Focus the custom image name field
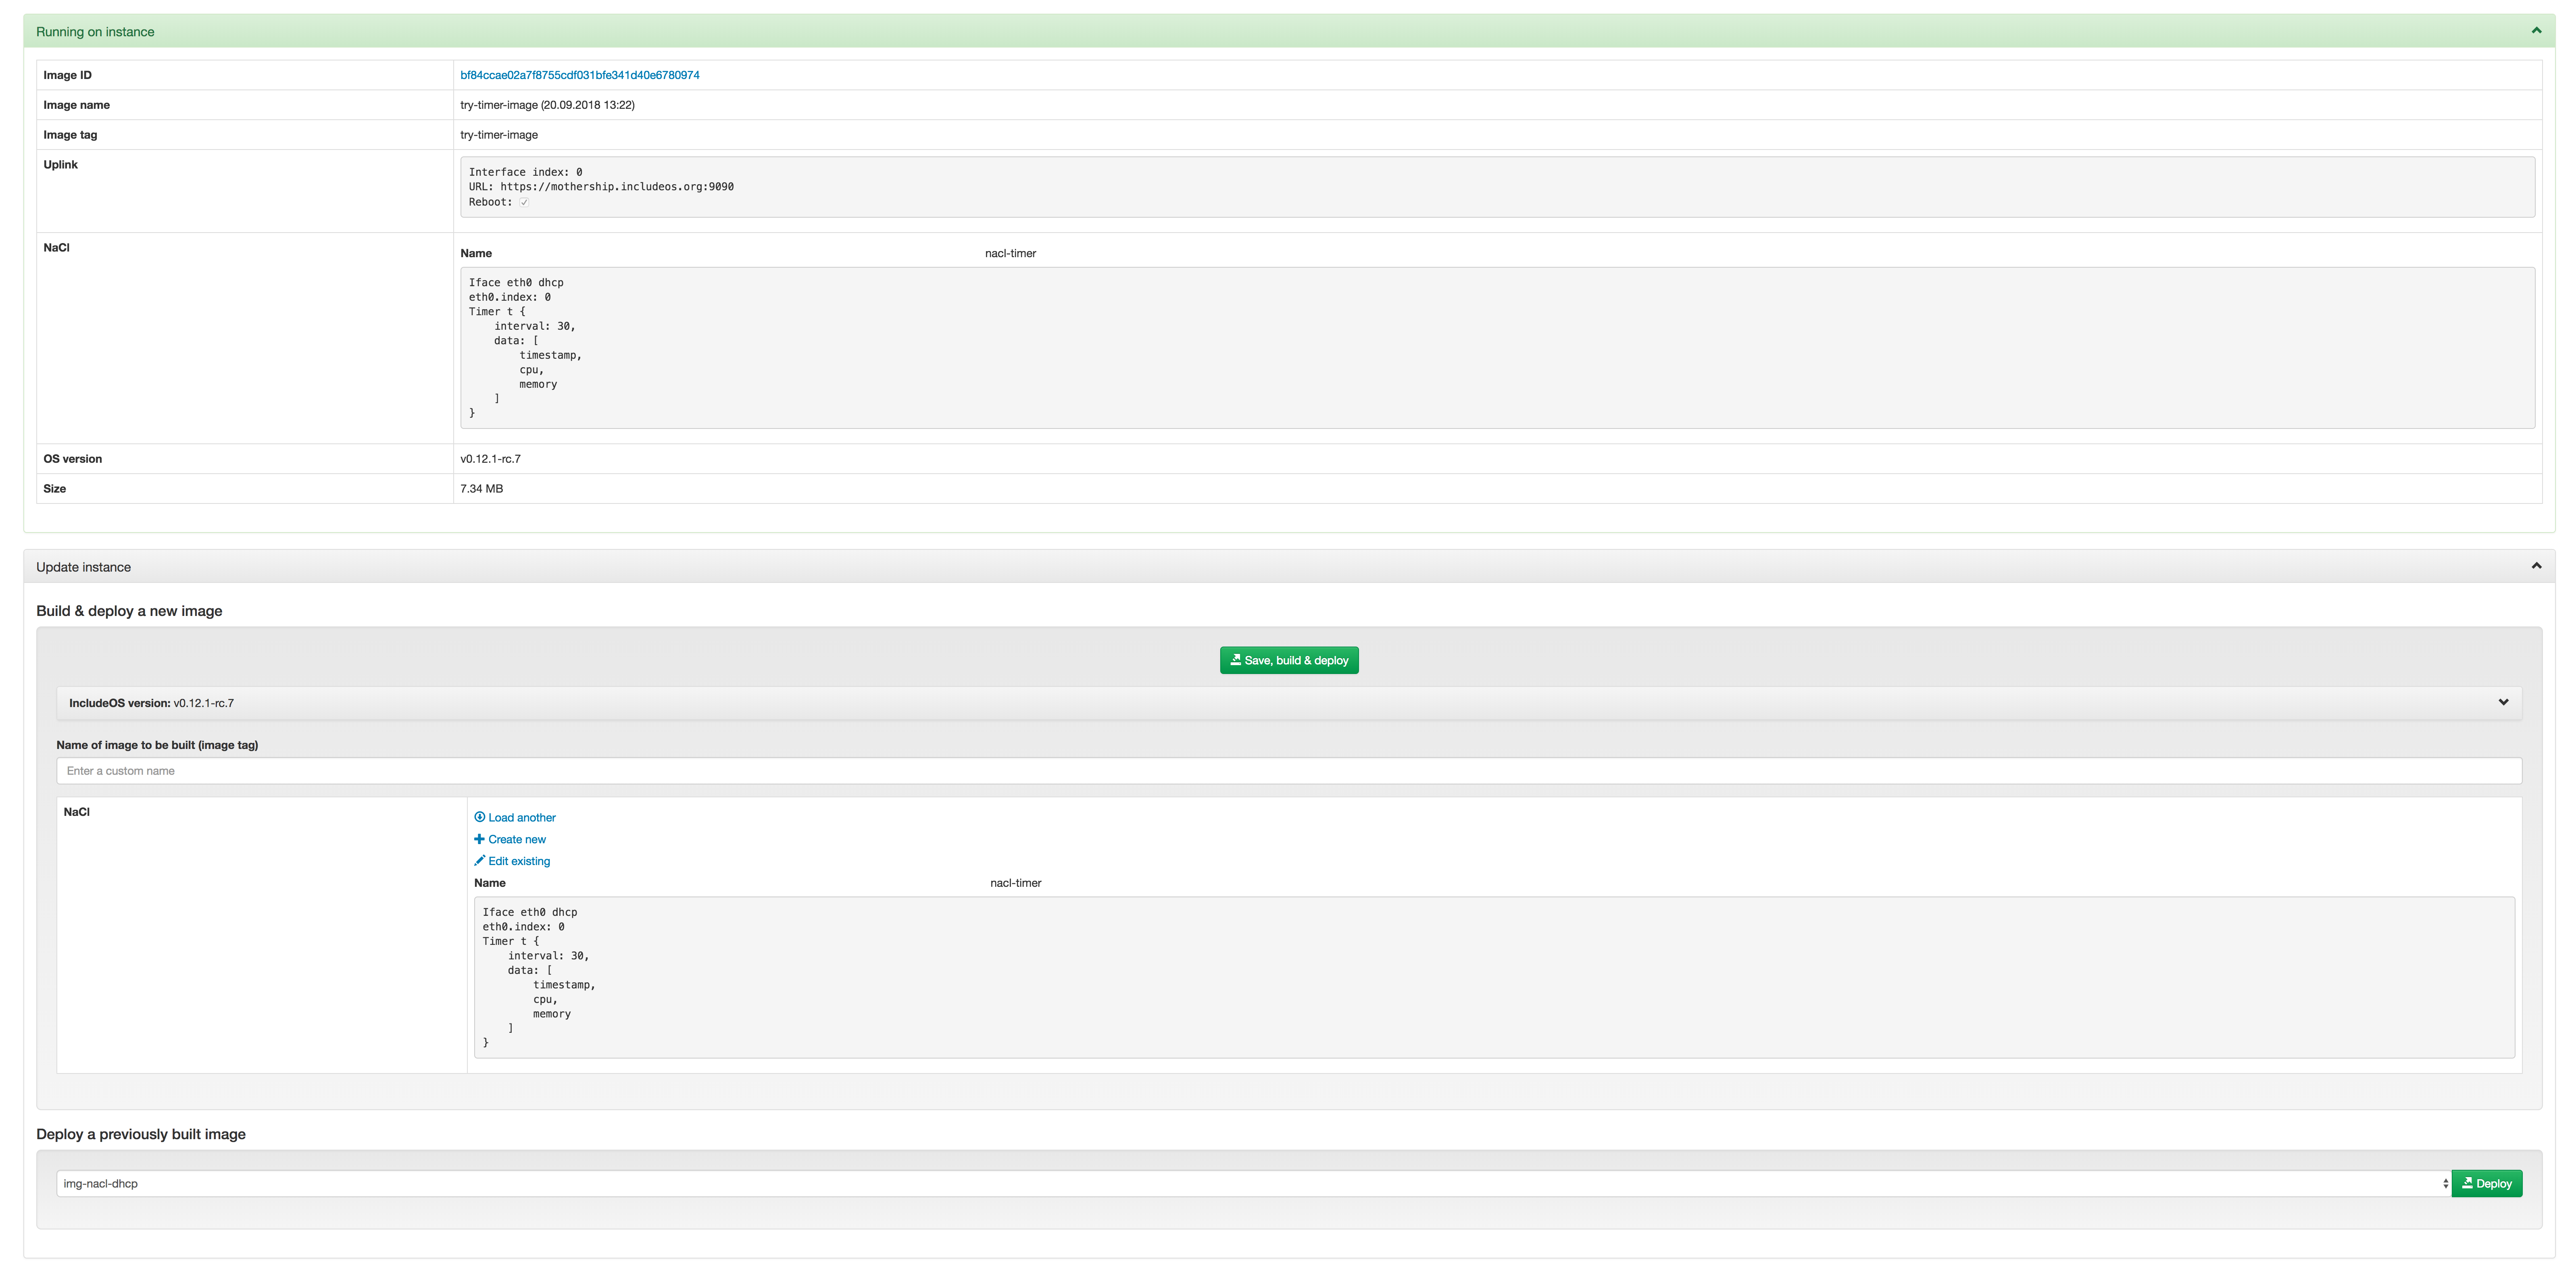 [x=1289, y=771]
